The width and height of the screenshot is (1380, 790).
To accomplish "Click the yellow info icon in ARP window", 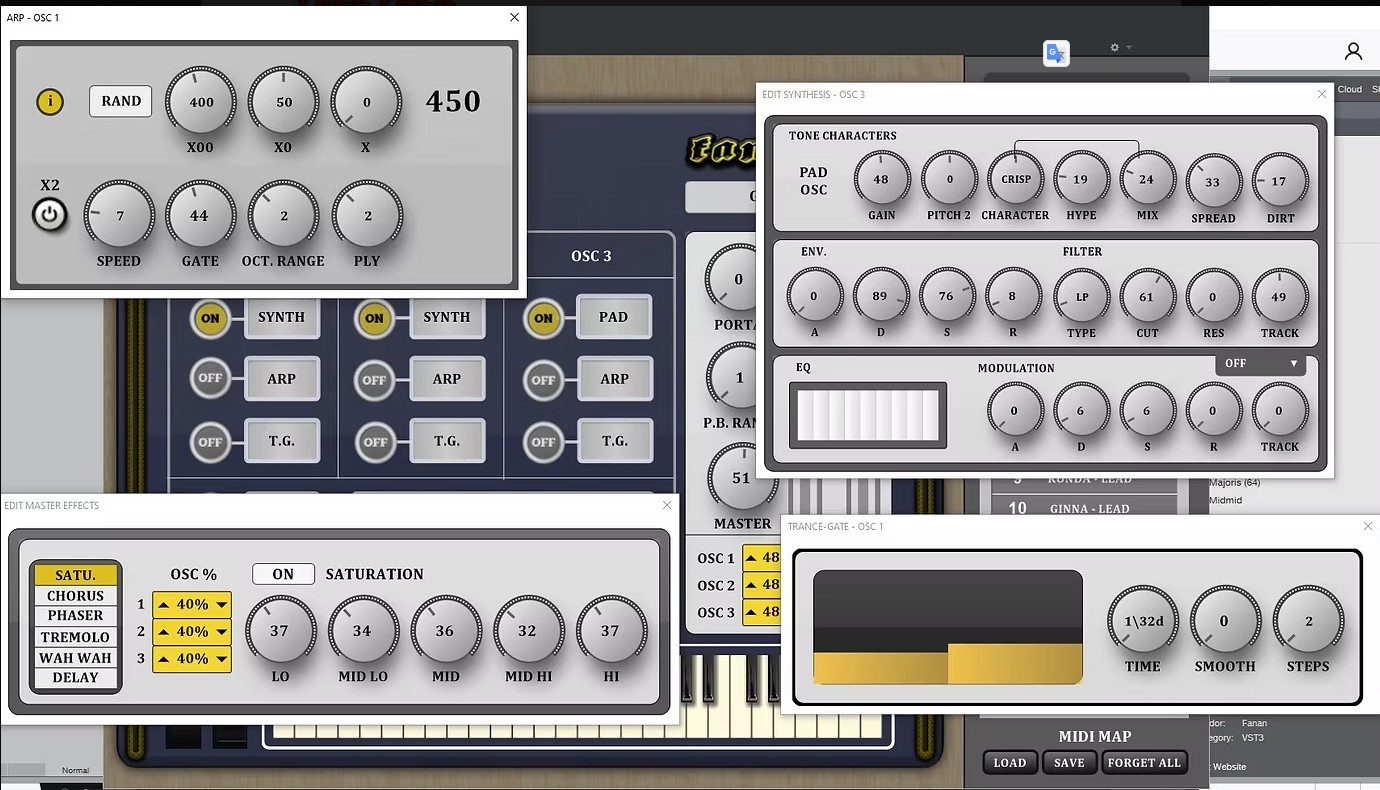I will tap(49, 102).
